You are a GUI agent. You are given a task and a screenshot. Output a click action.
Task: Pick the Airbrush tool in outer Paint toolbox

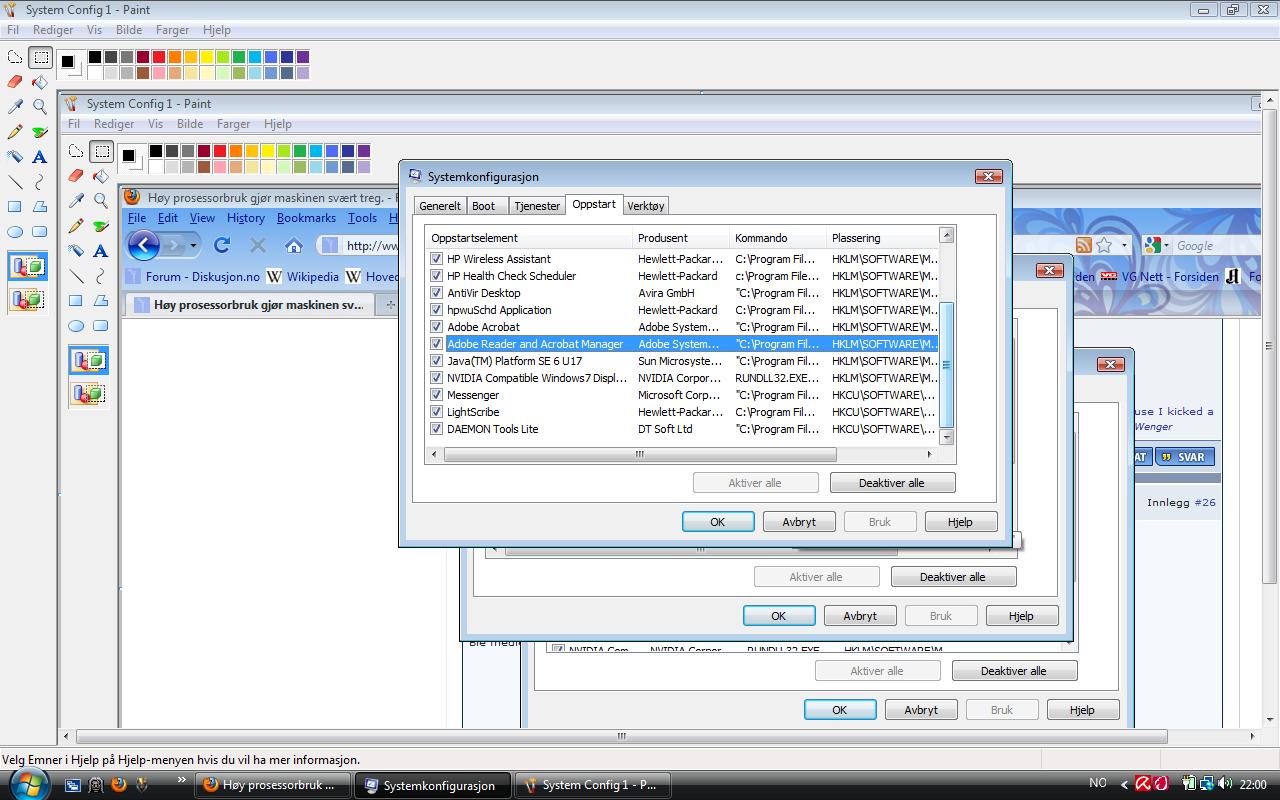(x=15, y=157)
